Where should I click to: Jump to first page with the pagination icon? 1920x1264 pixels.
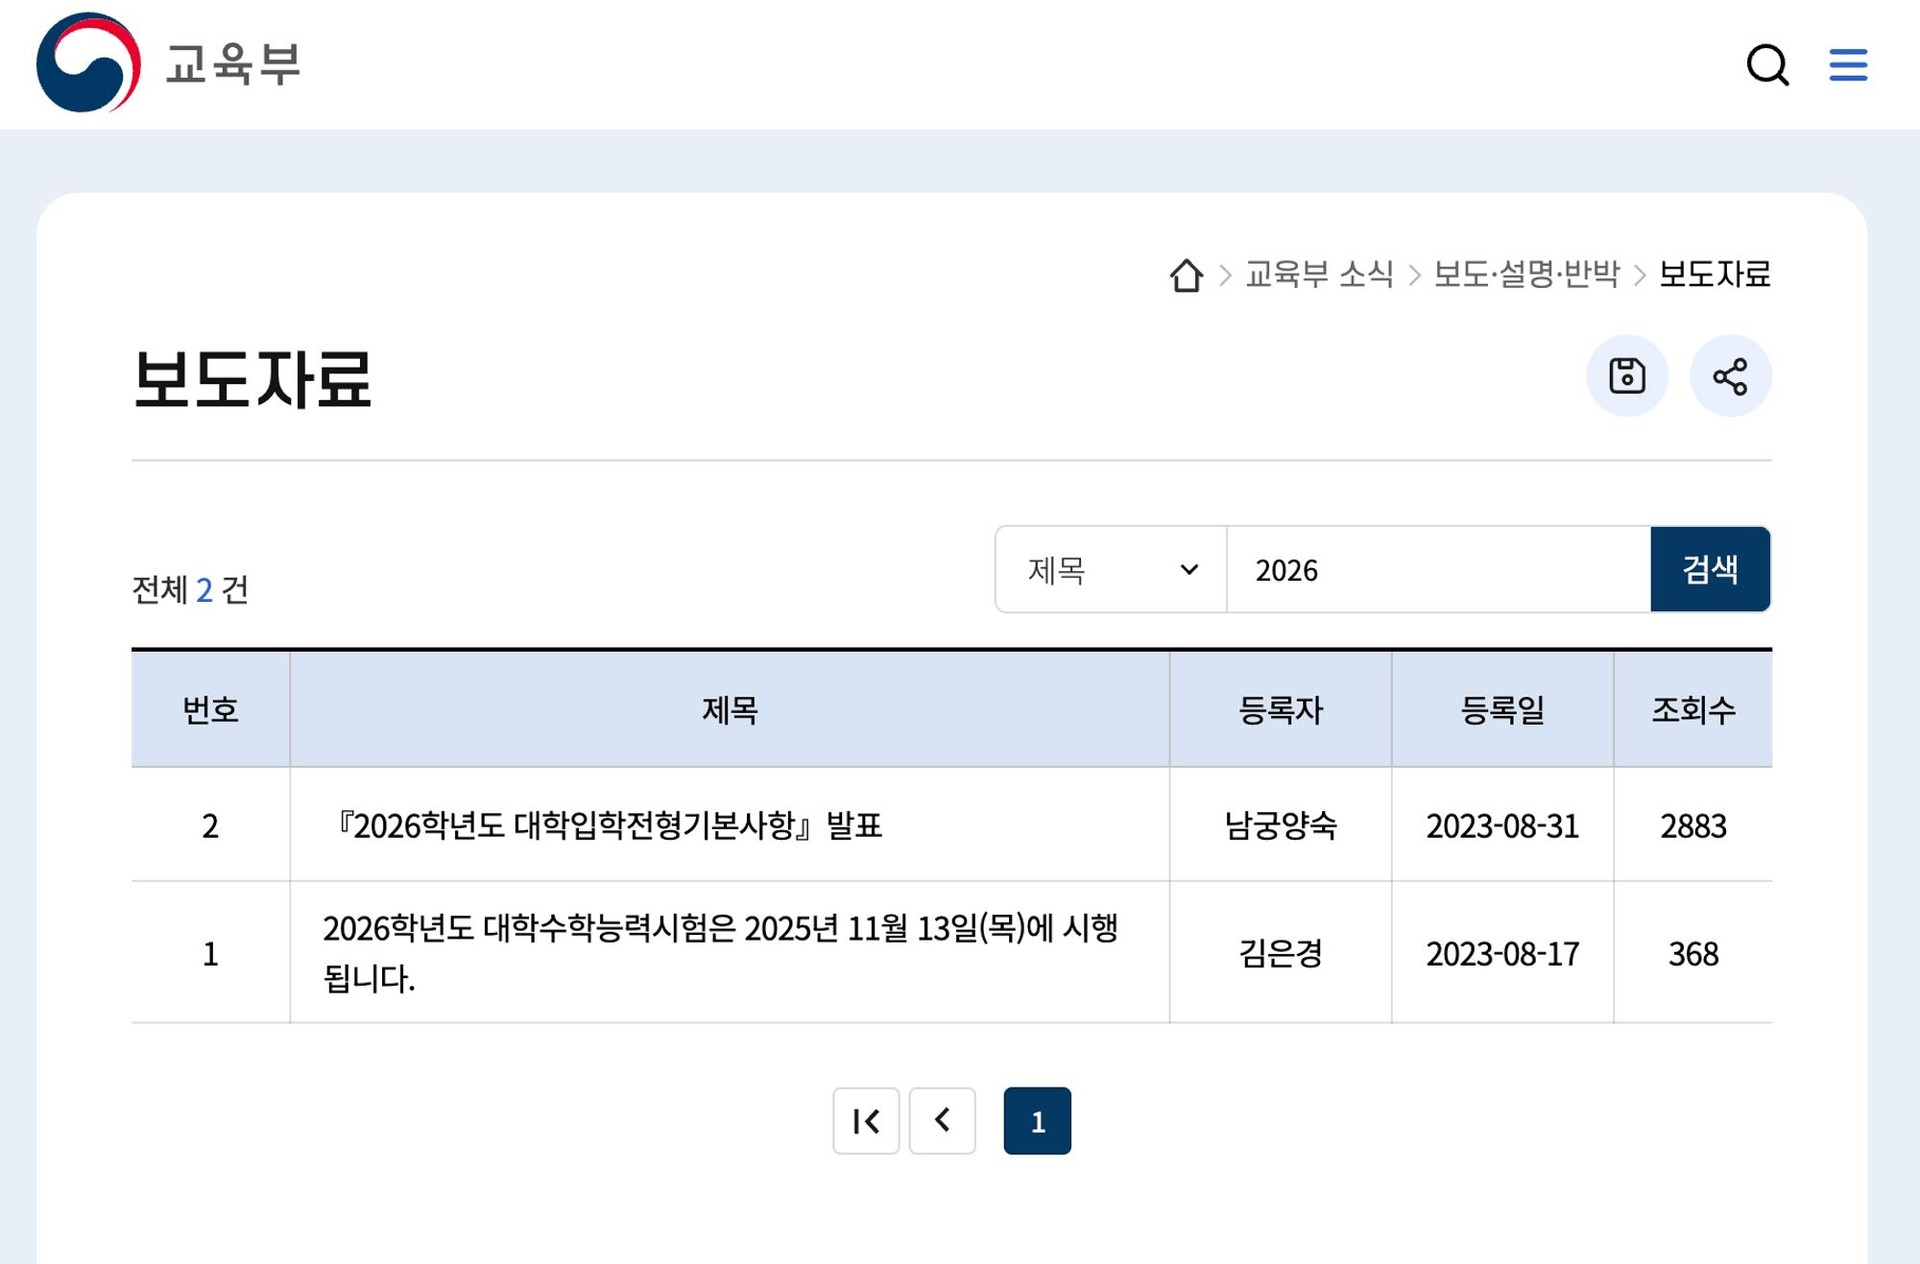pyautogui.click(x=866, y=1121)
